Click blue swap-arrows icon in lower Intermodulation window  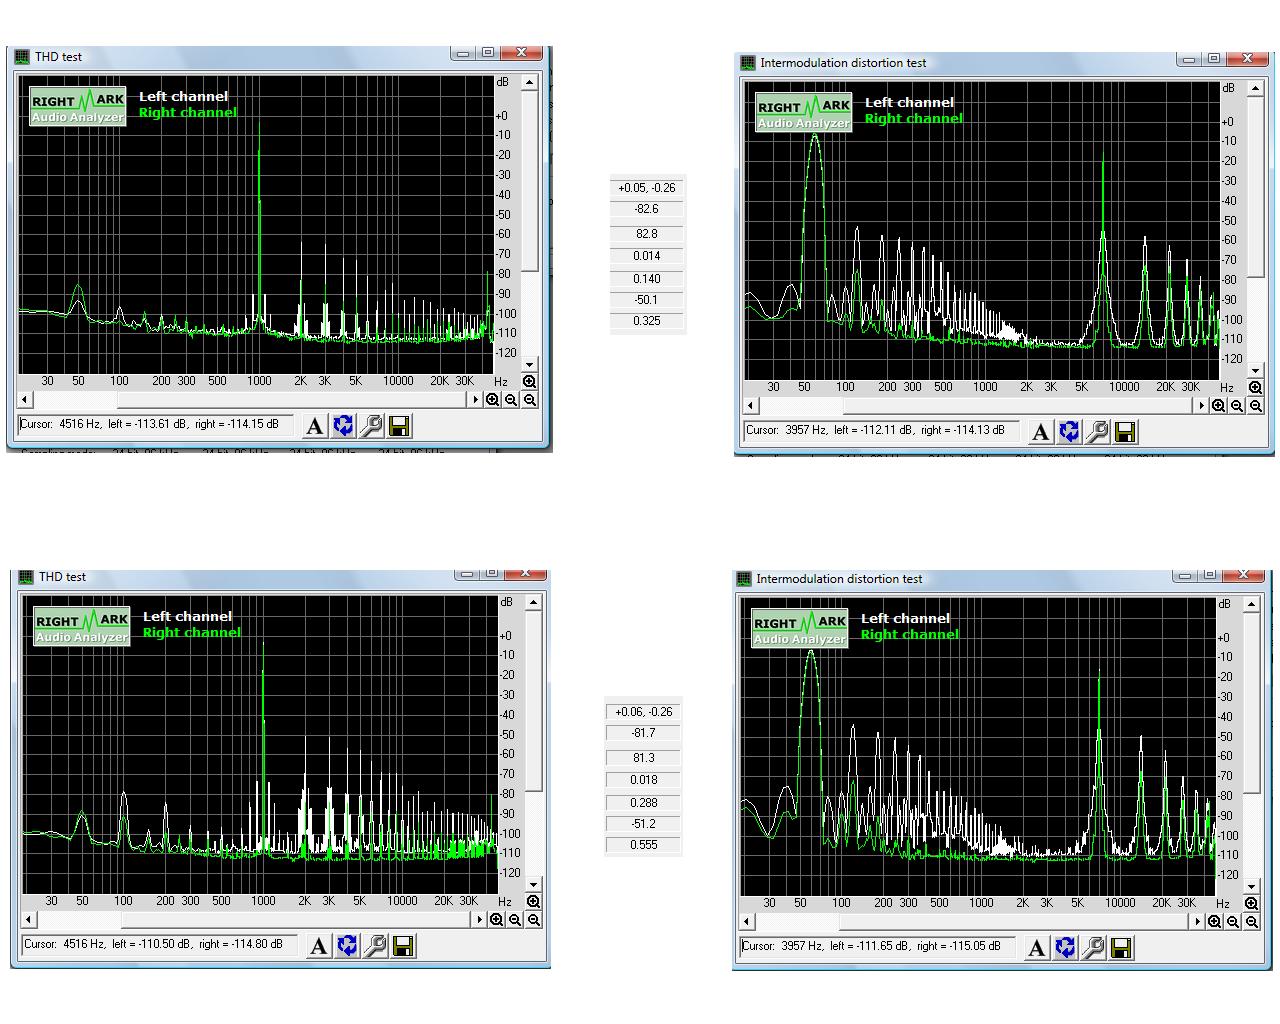pyautogui.click(x=1065, y=948)
